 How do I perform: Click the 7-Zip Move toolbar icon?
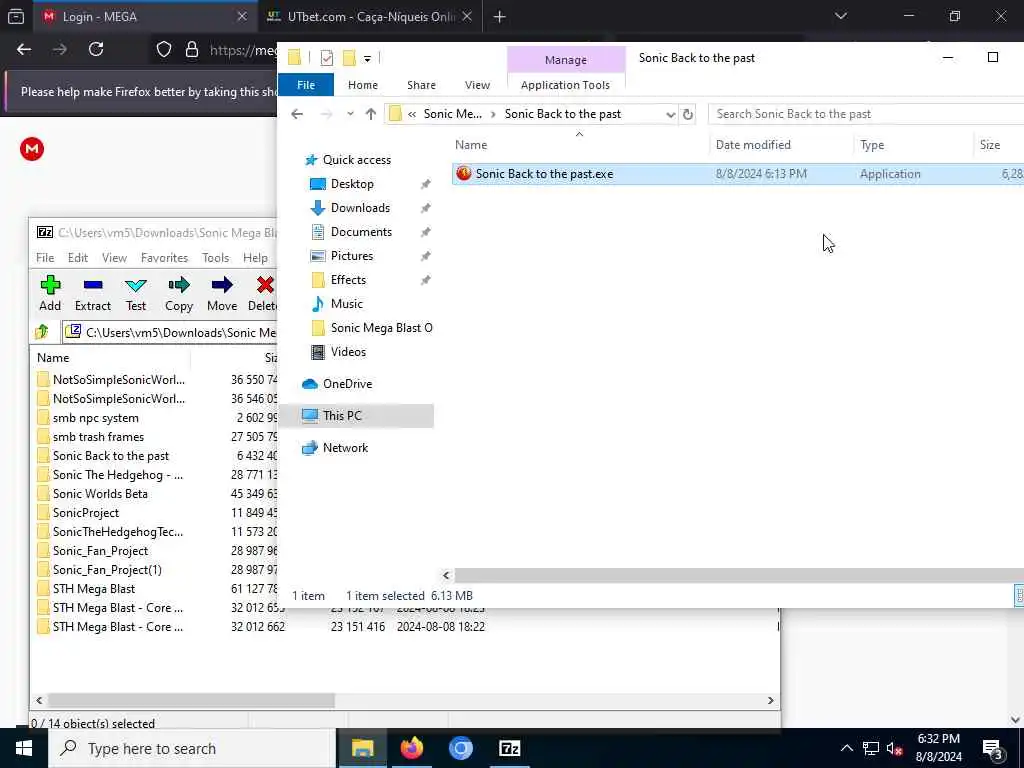click(x=222, y=285)
